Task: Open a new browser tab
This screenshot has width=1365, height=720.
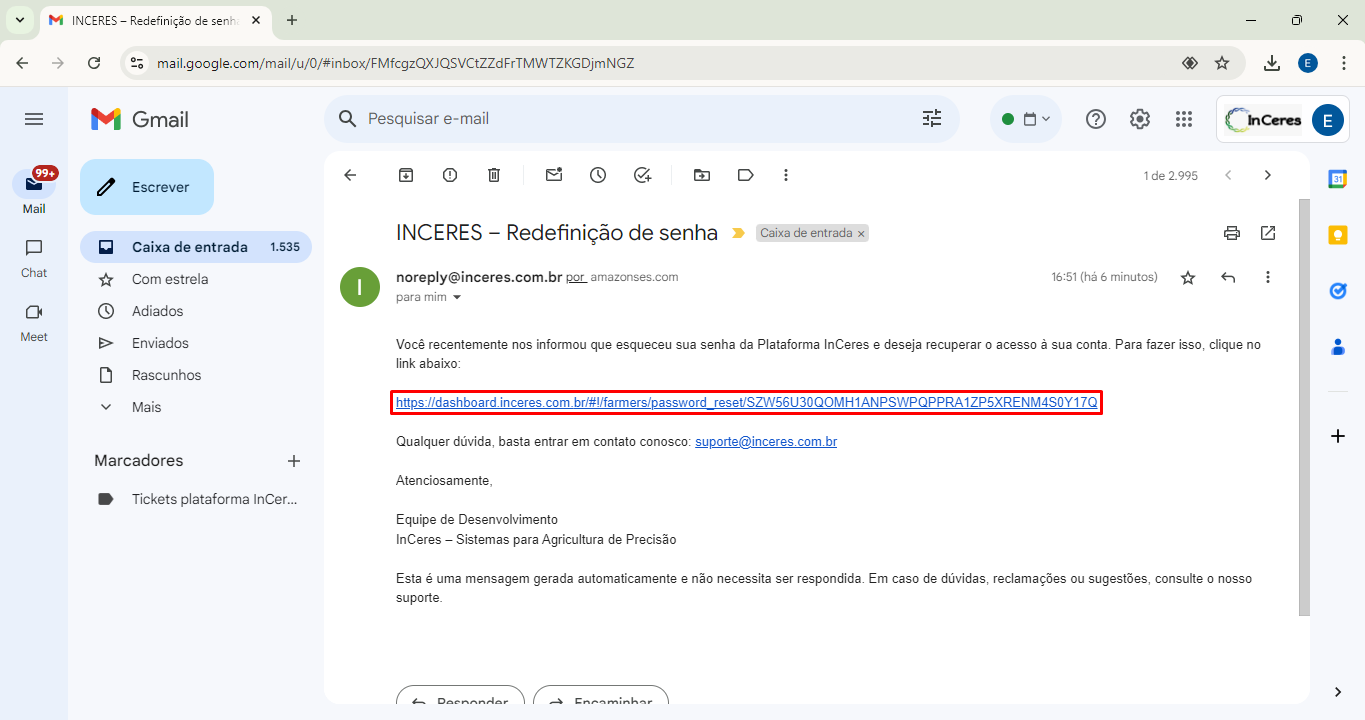Action: tap(292, 20)
